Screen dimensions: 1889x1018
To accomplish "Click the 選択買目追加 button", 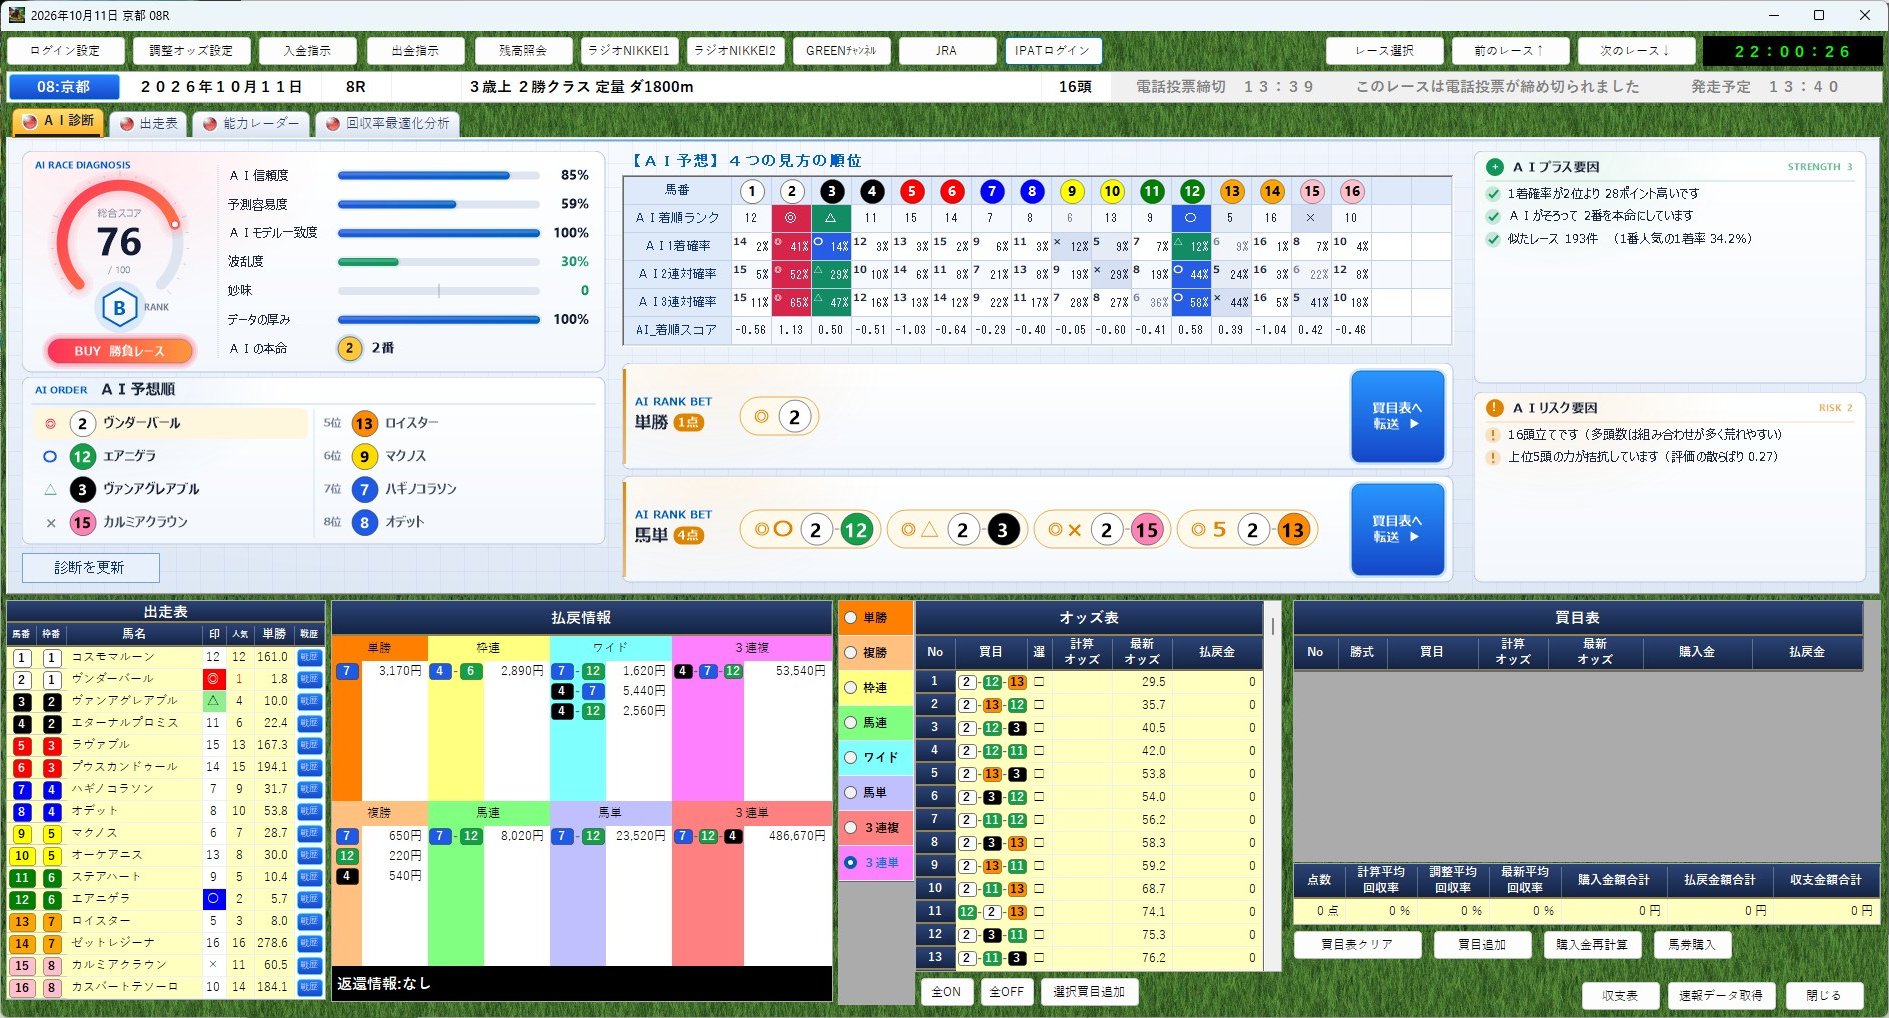I will click(x=1089, y=992).
